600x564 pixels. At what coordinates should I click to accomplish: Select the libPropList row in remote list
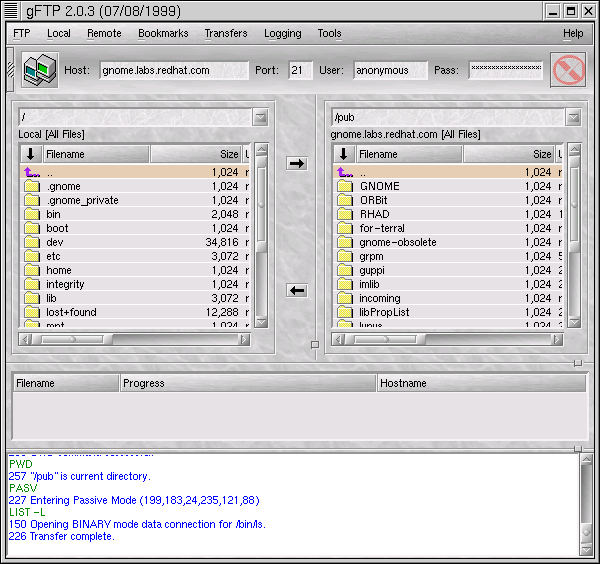tap(447, 312)
